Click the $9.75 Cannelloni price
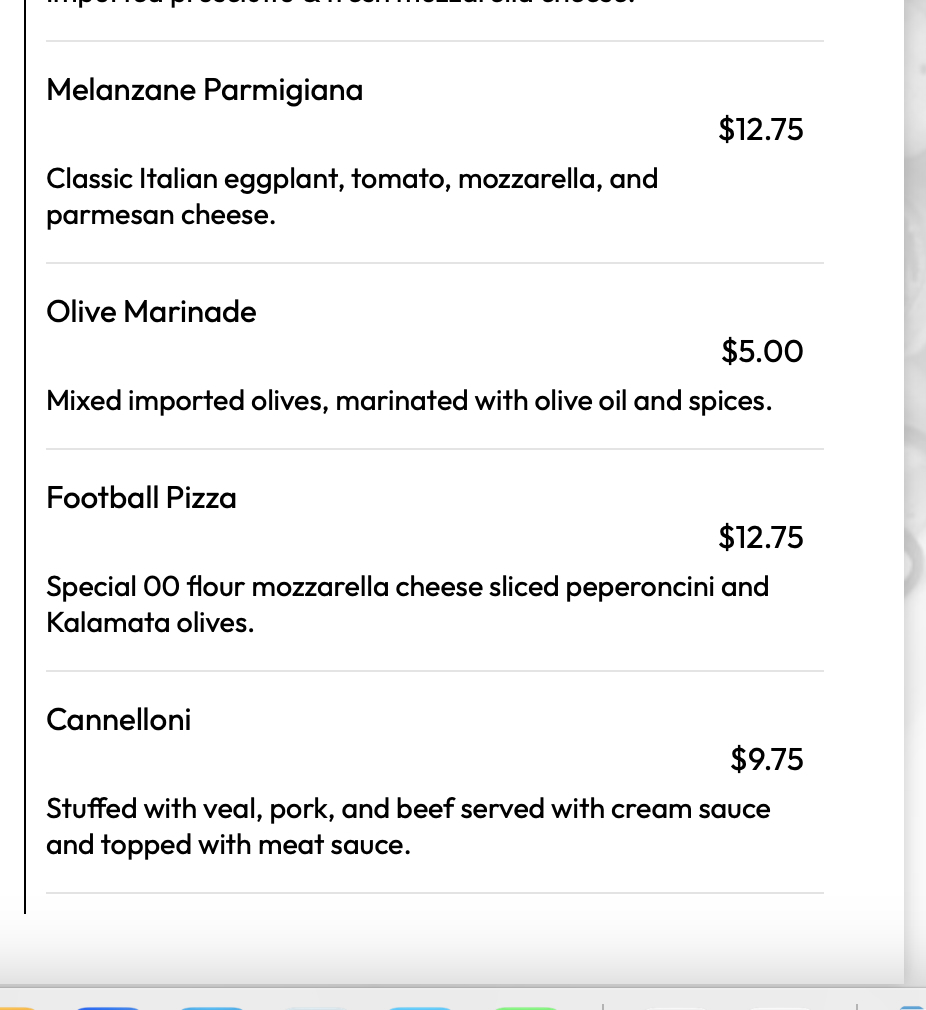Image resolution: width=926 pixels, height=1010 pixels. (x=766, y=759)
